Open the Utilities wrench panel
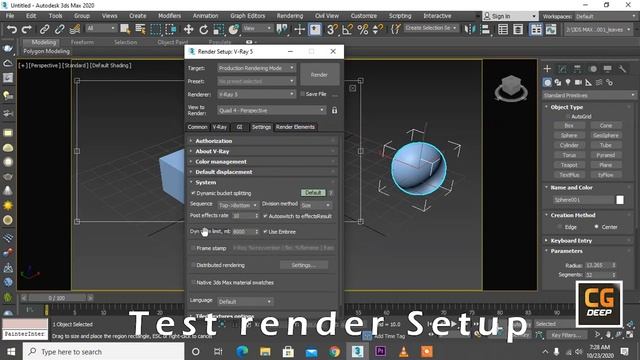The image size is (640, 360). click(622, 69)
